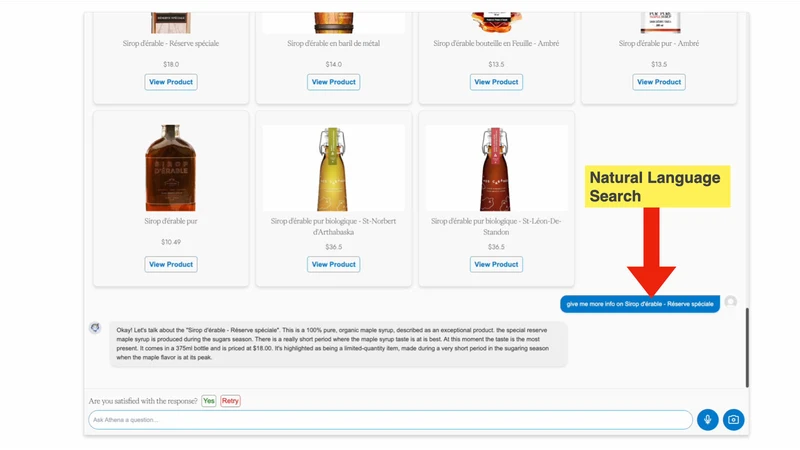The width and height of the screenshot is (800, 450).
Task: Open the yellow St-Norbert d'Arthabaska bottle image
Action: (334, 168)
